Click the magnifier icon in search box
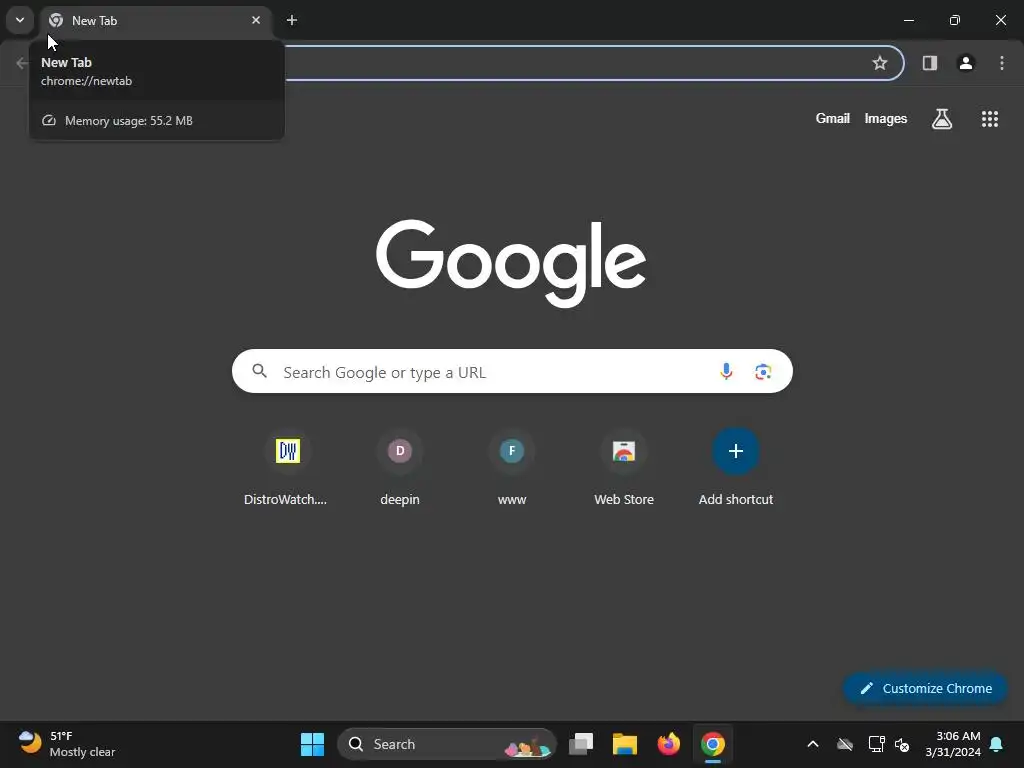 (x=260, y=372)
